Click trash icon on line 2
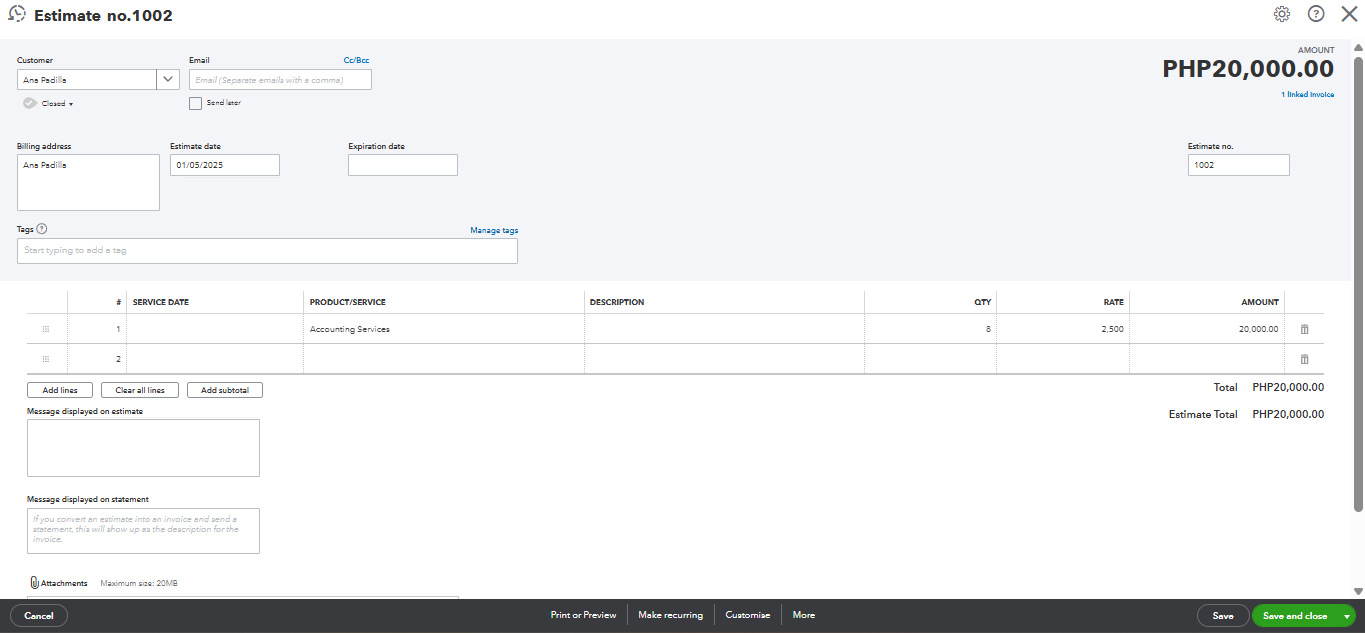This screenshot has height=633, width=1365. point(1304,359)
